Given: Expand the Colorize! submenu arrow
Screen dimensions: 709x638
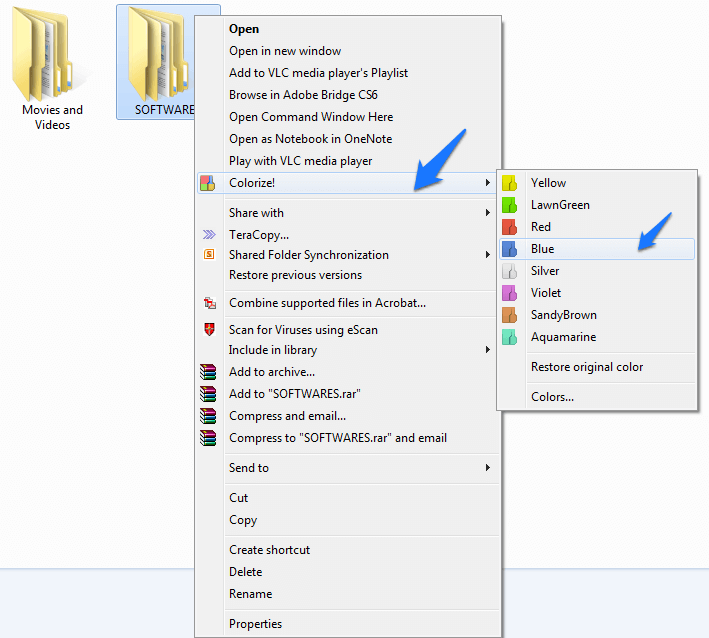Looking at the screenshot, I should click(487, 183).
